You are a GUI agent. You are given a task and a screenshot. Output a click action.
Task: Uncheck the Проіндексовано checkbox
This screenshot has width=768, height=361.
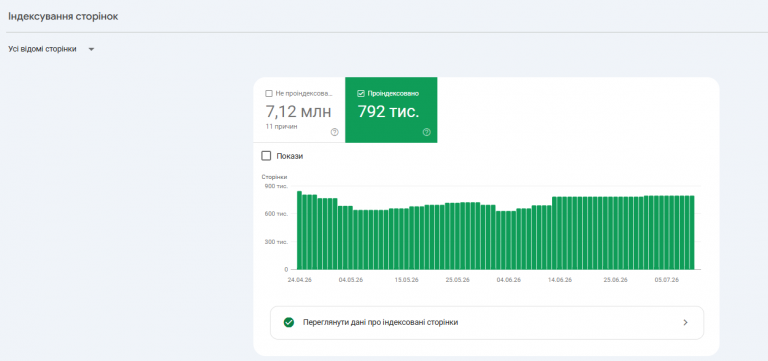[x=361, y=94]
